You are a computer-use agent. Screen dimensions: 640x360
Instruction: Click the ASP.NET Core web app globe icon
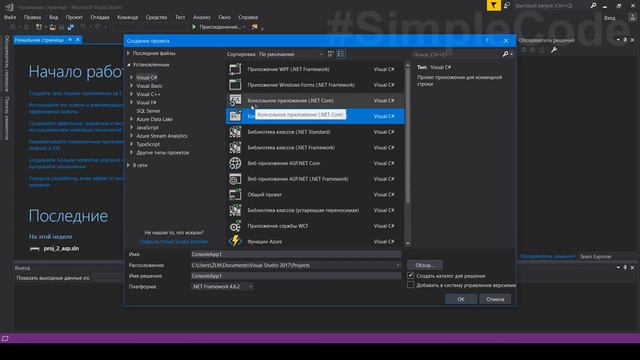tap(235, 163)
